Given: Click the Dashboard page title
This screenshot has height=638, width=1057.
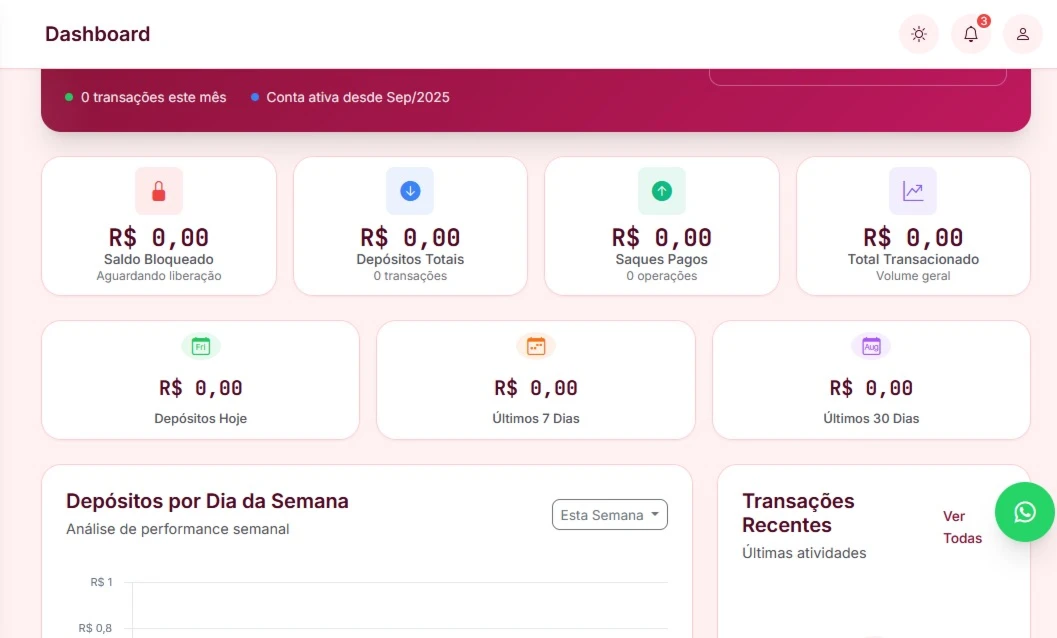Looking at the screenshot, I should click(x=98, y=34).
